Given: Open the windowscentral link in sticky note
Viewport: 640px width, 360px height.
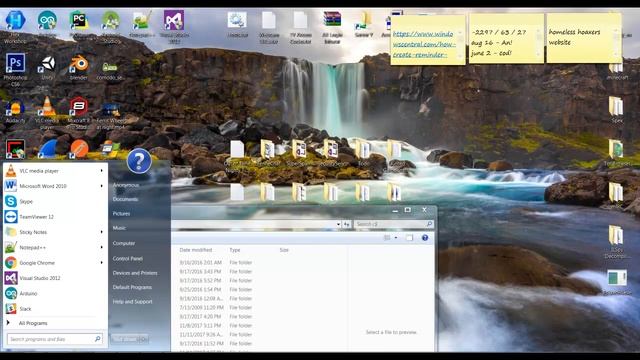Looking at the screenshot, I should 423,44.
